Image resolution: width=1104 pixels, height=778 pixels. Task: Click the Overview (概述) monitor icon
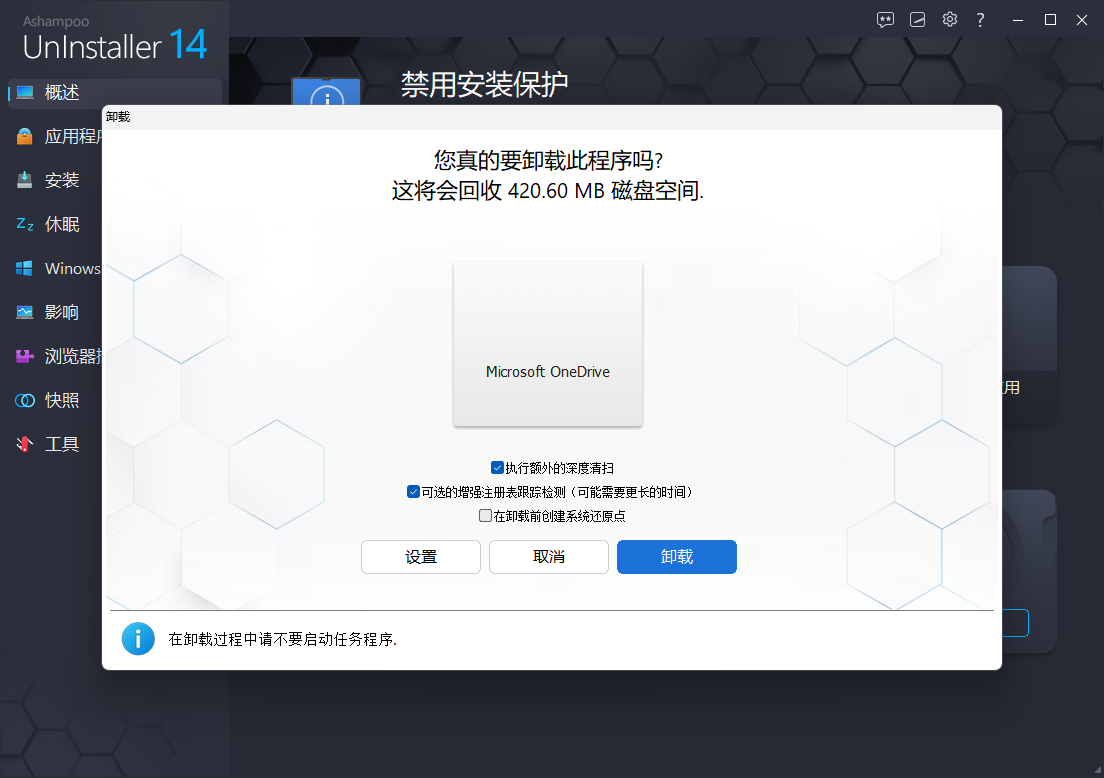(25, 93)
